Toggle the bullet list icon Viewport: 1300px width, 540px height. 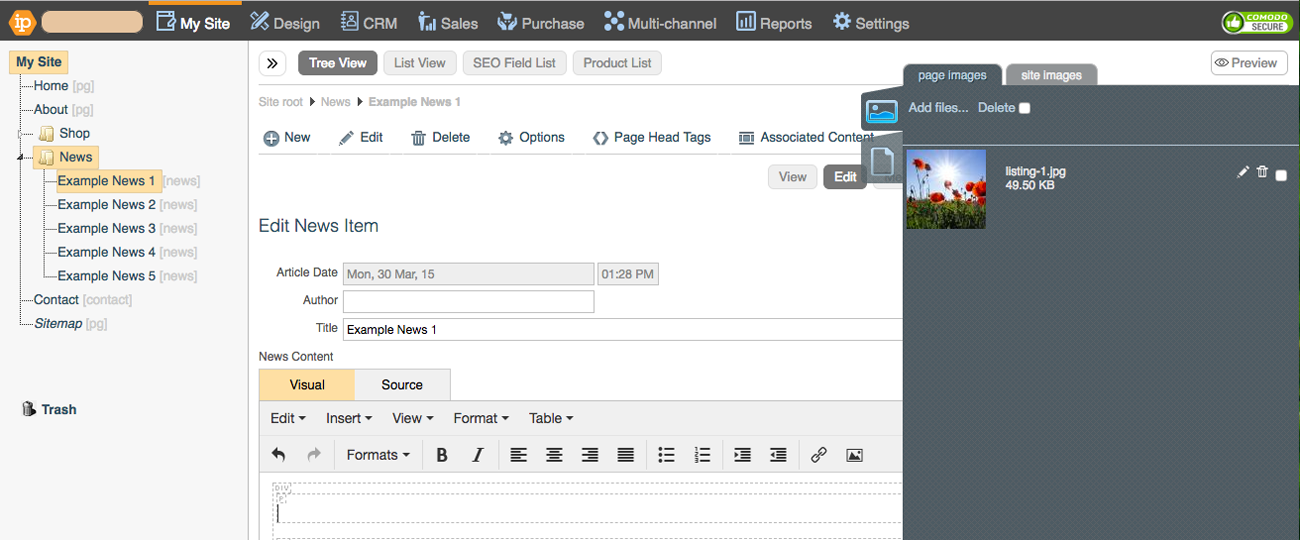(666, 455)
